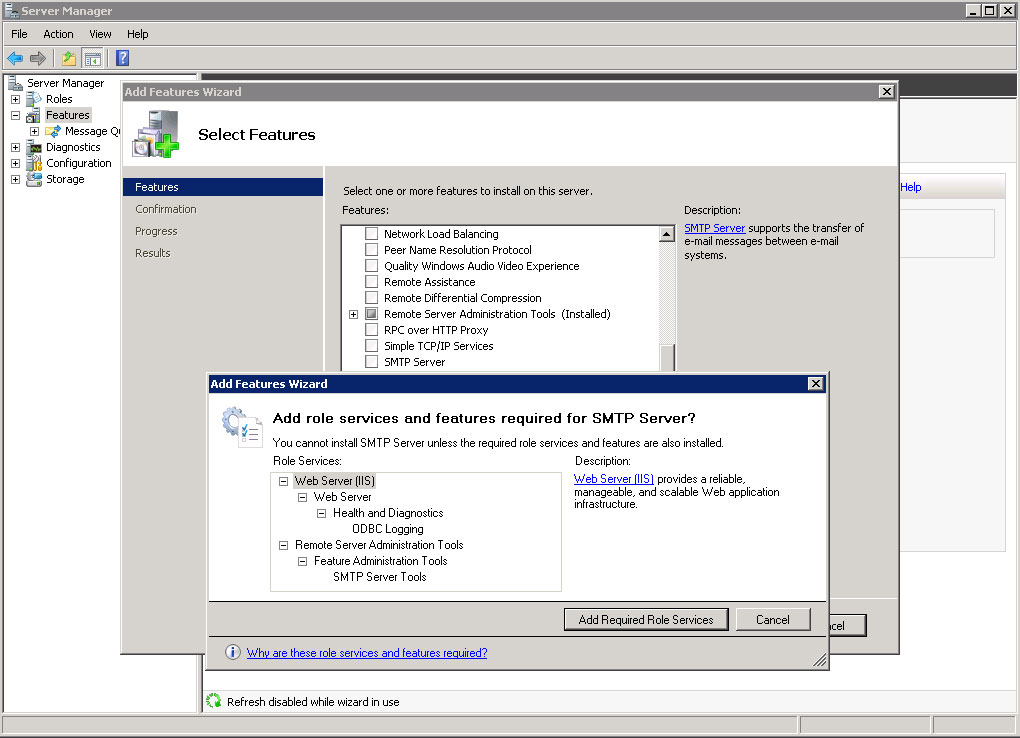
Task: Collapse Feature Administration Tools node
Action: [x=302, y=561]
